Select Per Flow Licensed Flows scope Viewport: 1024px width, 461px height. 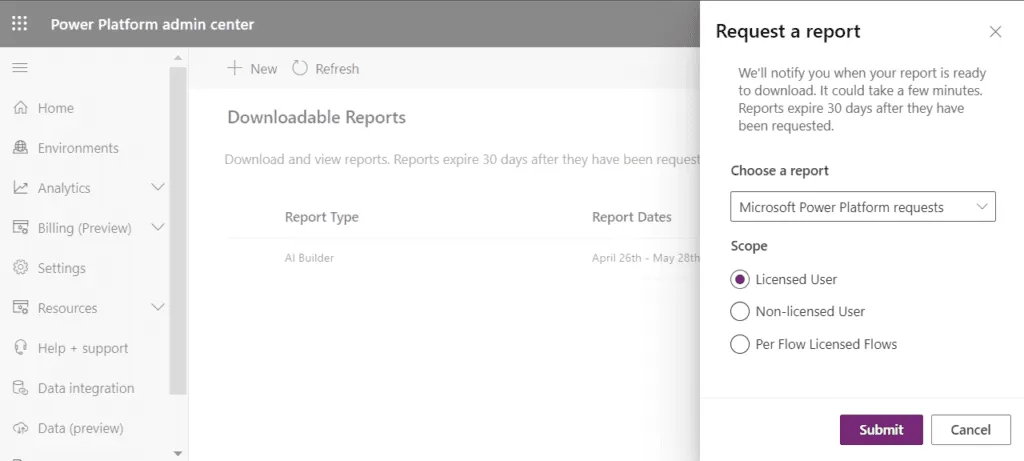(x=739, y=344)
